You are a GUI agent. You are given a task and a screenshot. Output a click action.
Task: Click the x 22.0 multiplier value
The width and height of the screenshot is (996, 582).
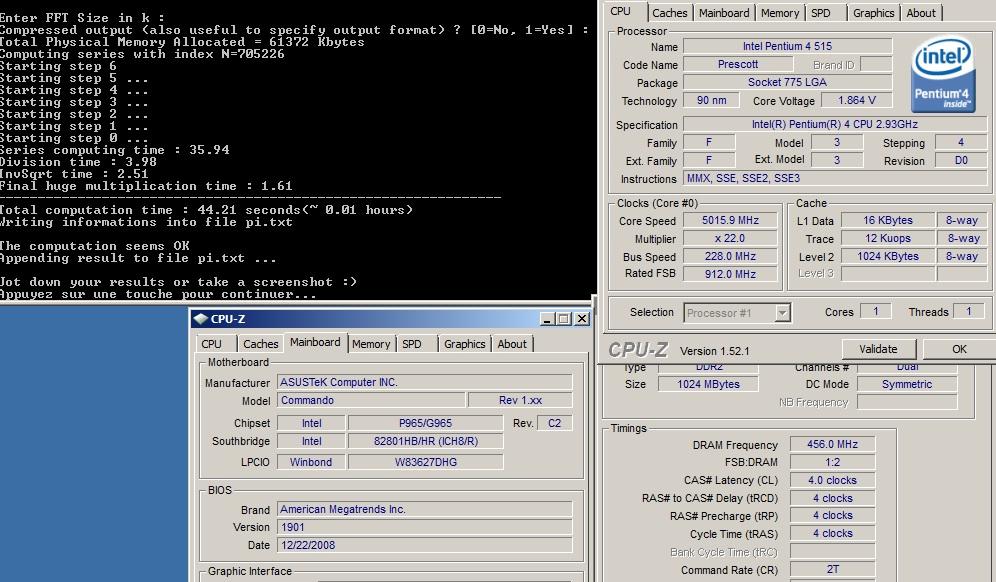730,238
